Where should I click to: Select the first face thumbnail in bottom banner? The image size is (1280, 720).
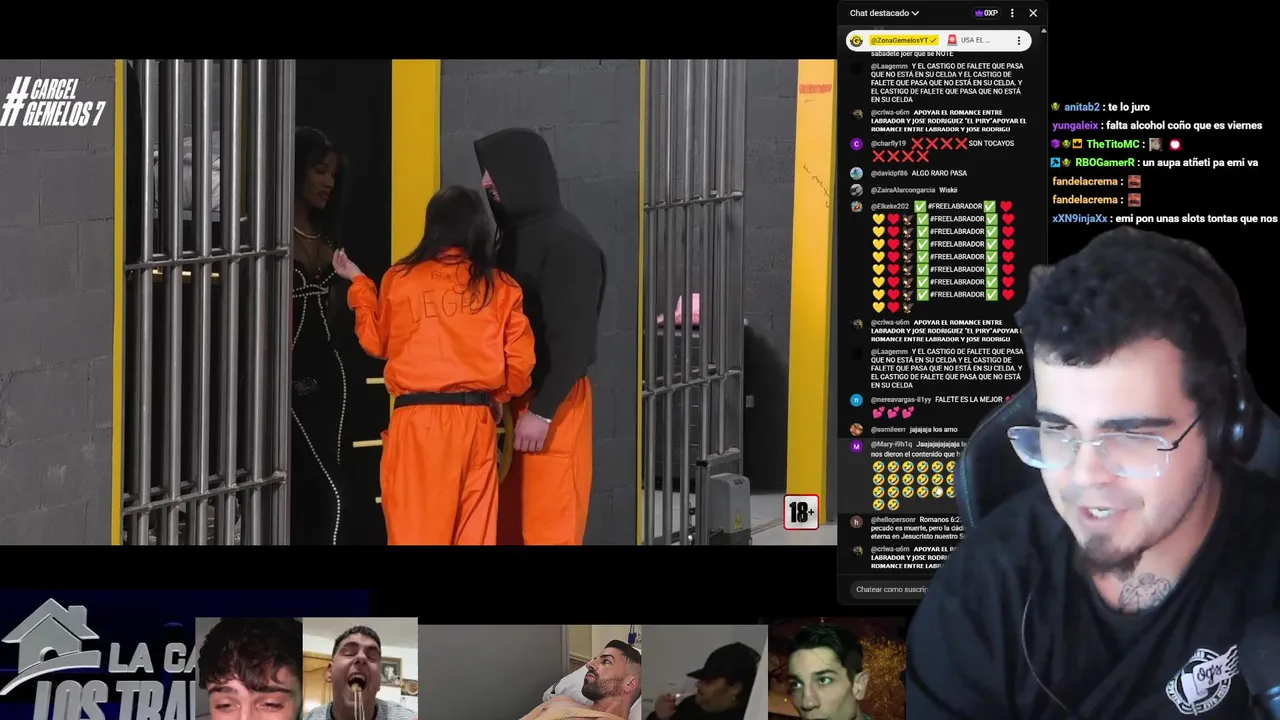pos(249,668)
